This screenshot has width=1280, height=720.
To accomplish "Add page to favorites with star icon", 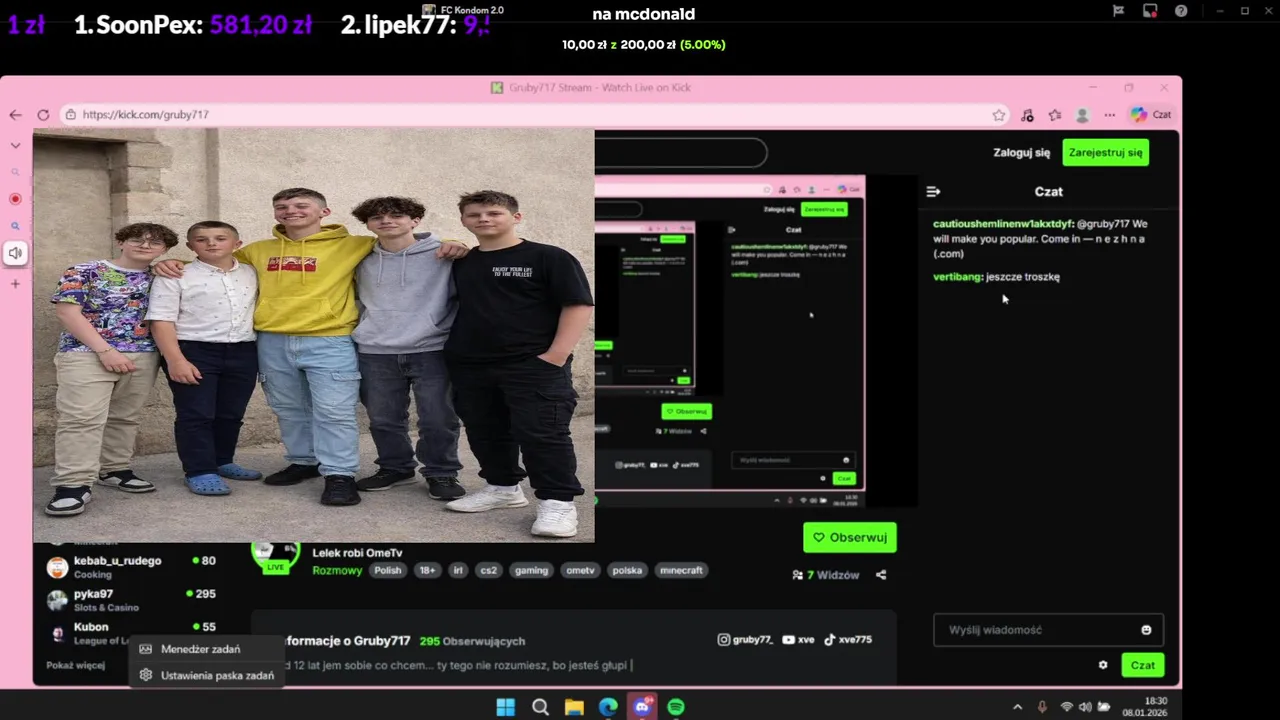I will [x=999, y=115].
